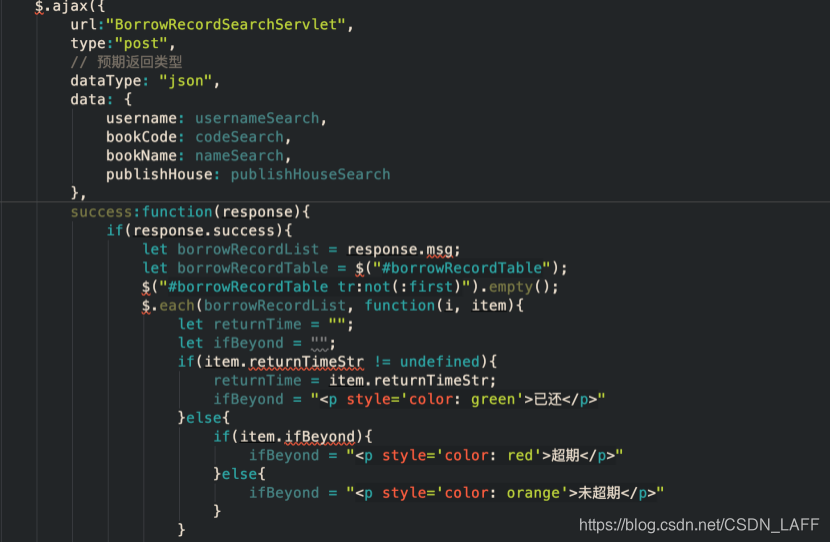Click the "#borrowRecordTable" selector in let statement
The width and height of the screenshot is (830, 544).
click(x=462, y=268)
